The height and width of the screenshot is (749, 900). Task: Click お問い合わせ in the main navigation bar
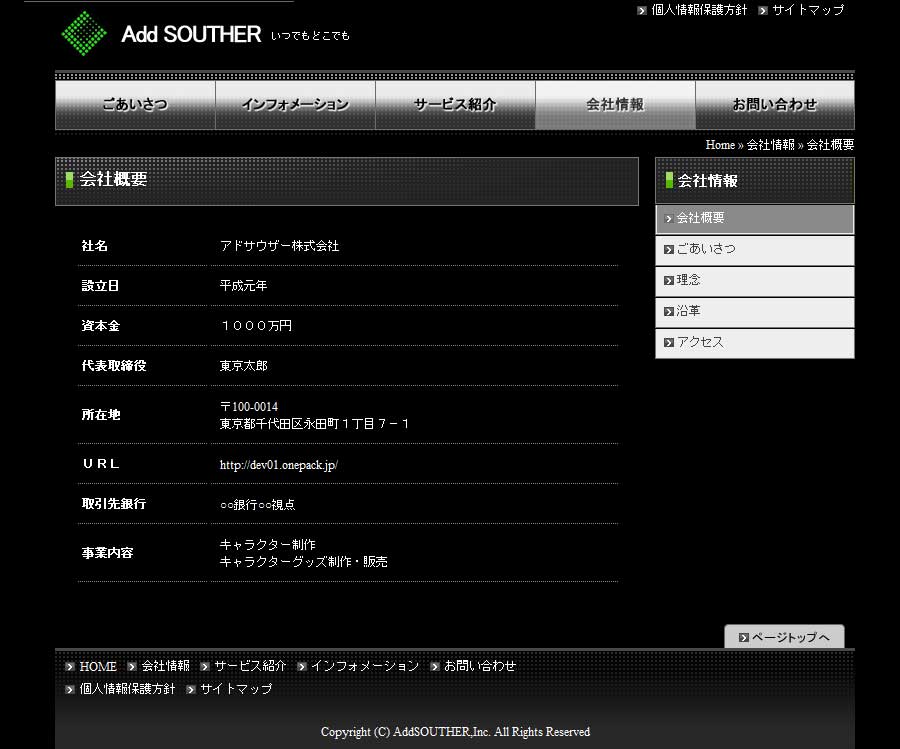click(775, 105)
